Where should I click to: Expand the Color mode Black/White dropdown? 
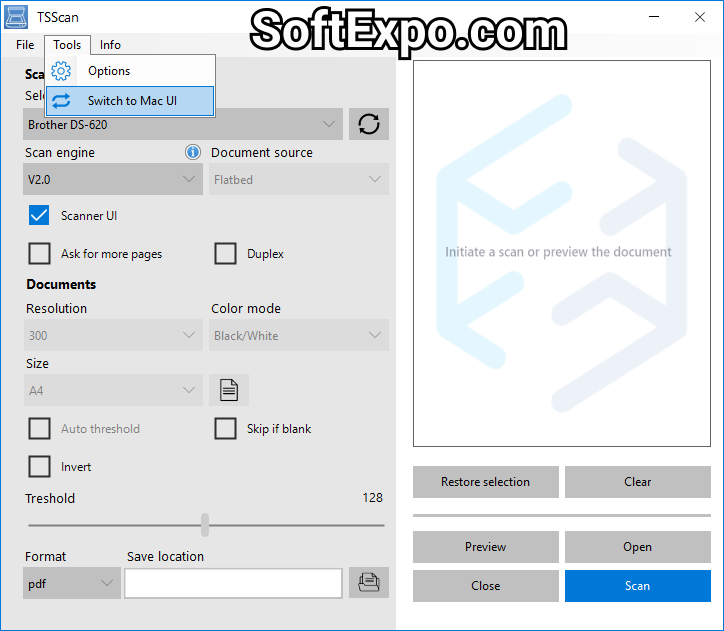(299, 335)
